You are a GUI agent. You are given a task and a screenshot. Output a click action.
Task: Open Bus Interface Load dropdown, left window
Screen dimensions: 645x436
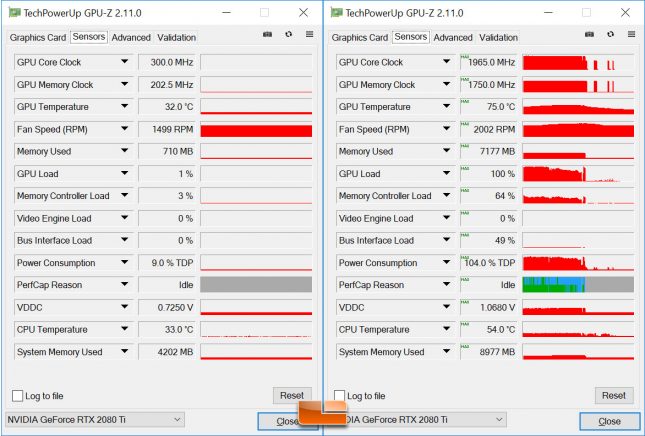point(124,241)
